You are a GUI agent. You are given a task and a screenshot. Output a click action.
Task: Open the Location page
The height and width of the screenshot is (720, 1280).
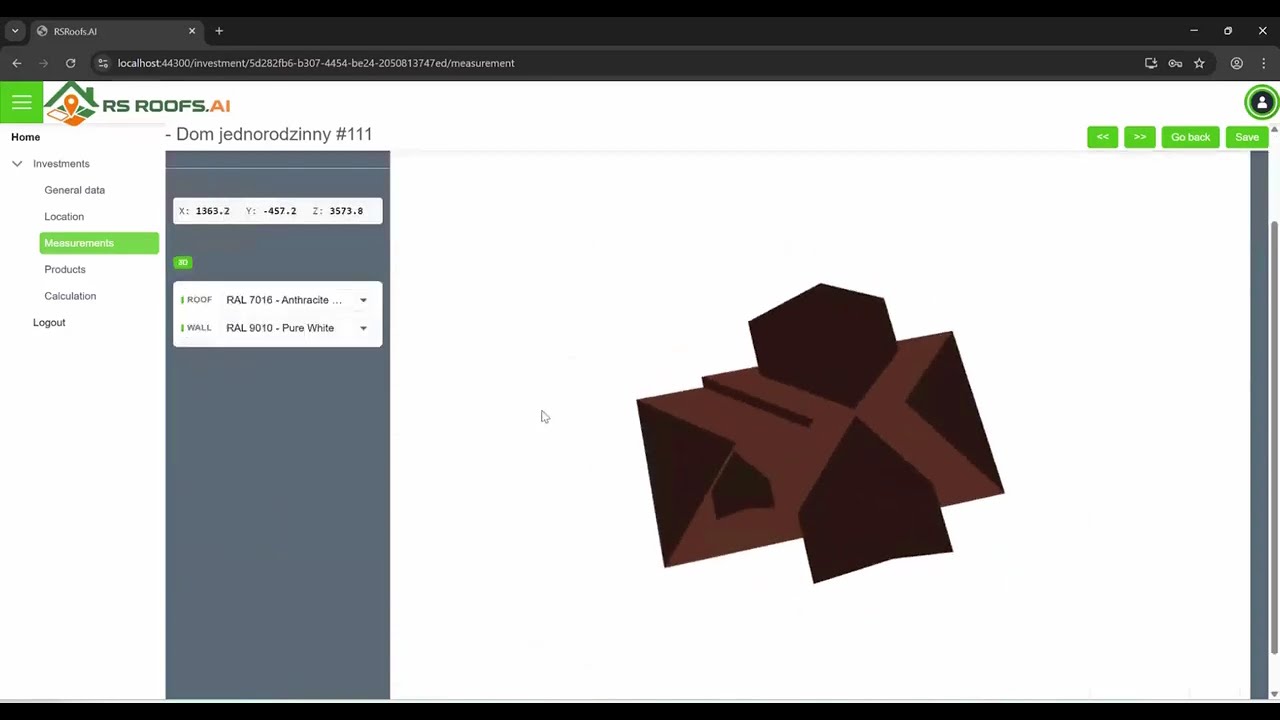coord(64,216)
